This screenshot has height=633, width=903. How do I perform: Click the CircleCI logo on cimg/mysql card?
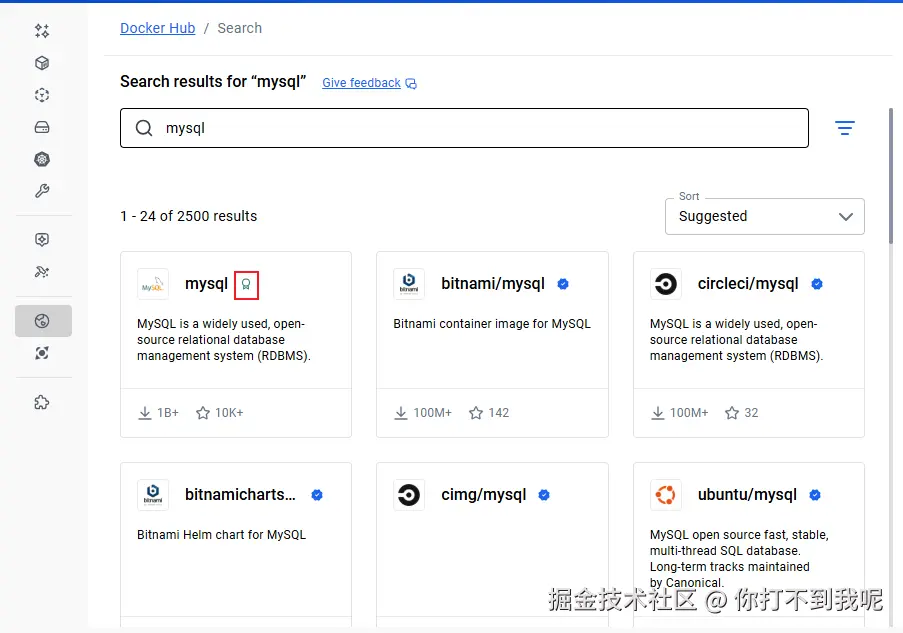pyautogui.click(x=409, y=495)
